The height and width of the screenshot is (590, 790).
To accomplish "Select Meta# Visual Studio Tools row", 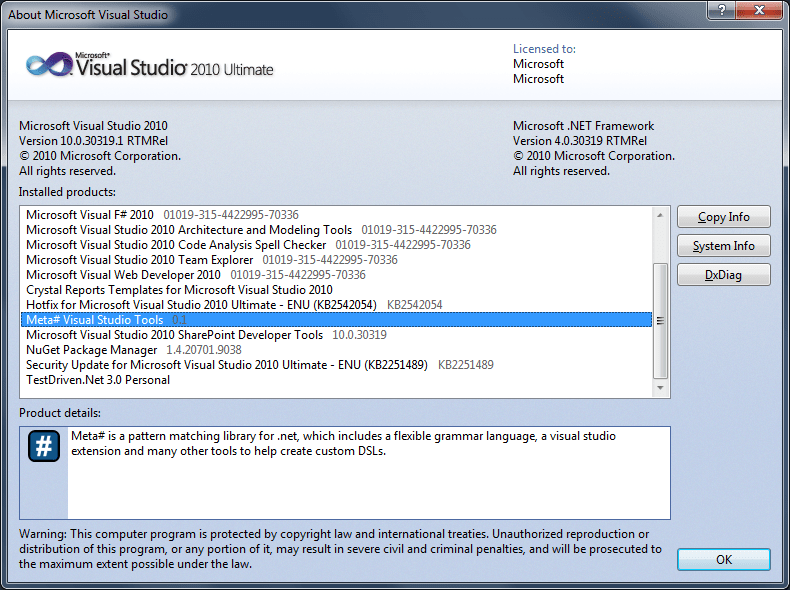I will [x=336, y=320].
